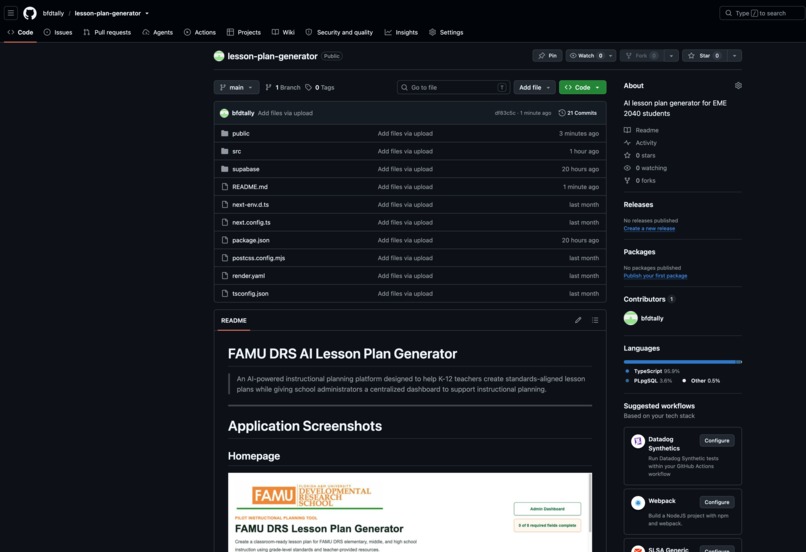Open the README.md file
This screenshot has height=552, width=806.
(x=250, y=187)
